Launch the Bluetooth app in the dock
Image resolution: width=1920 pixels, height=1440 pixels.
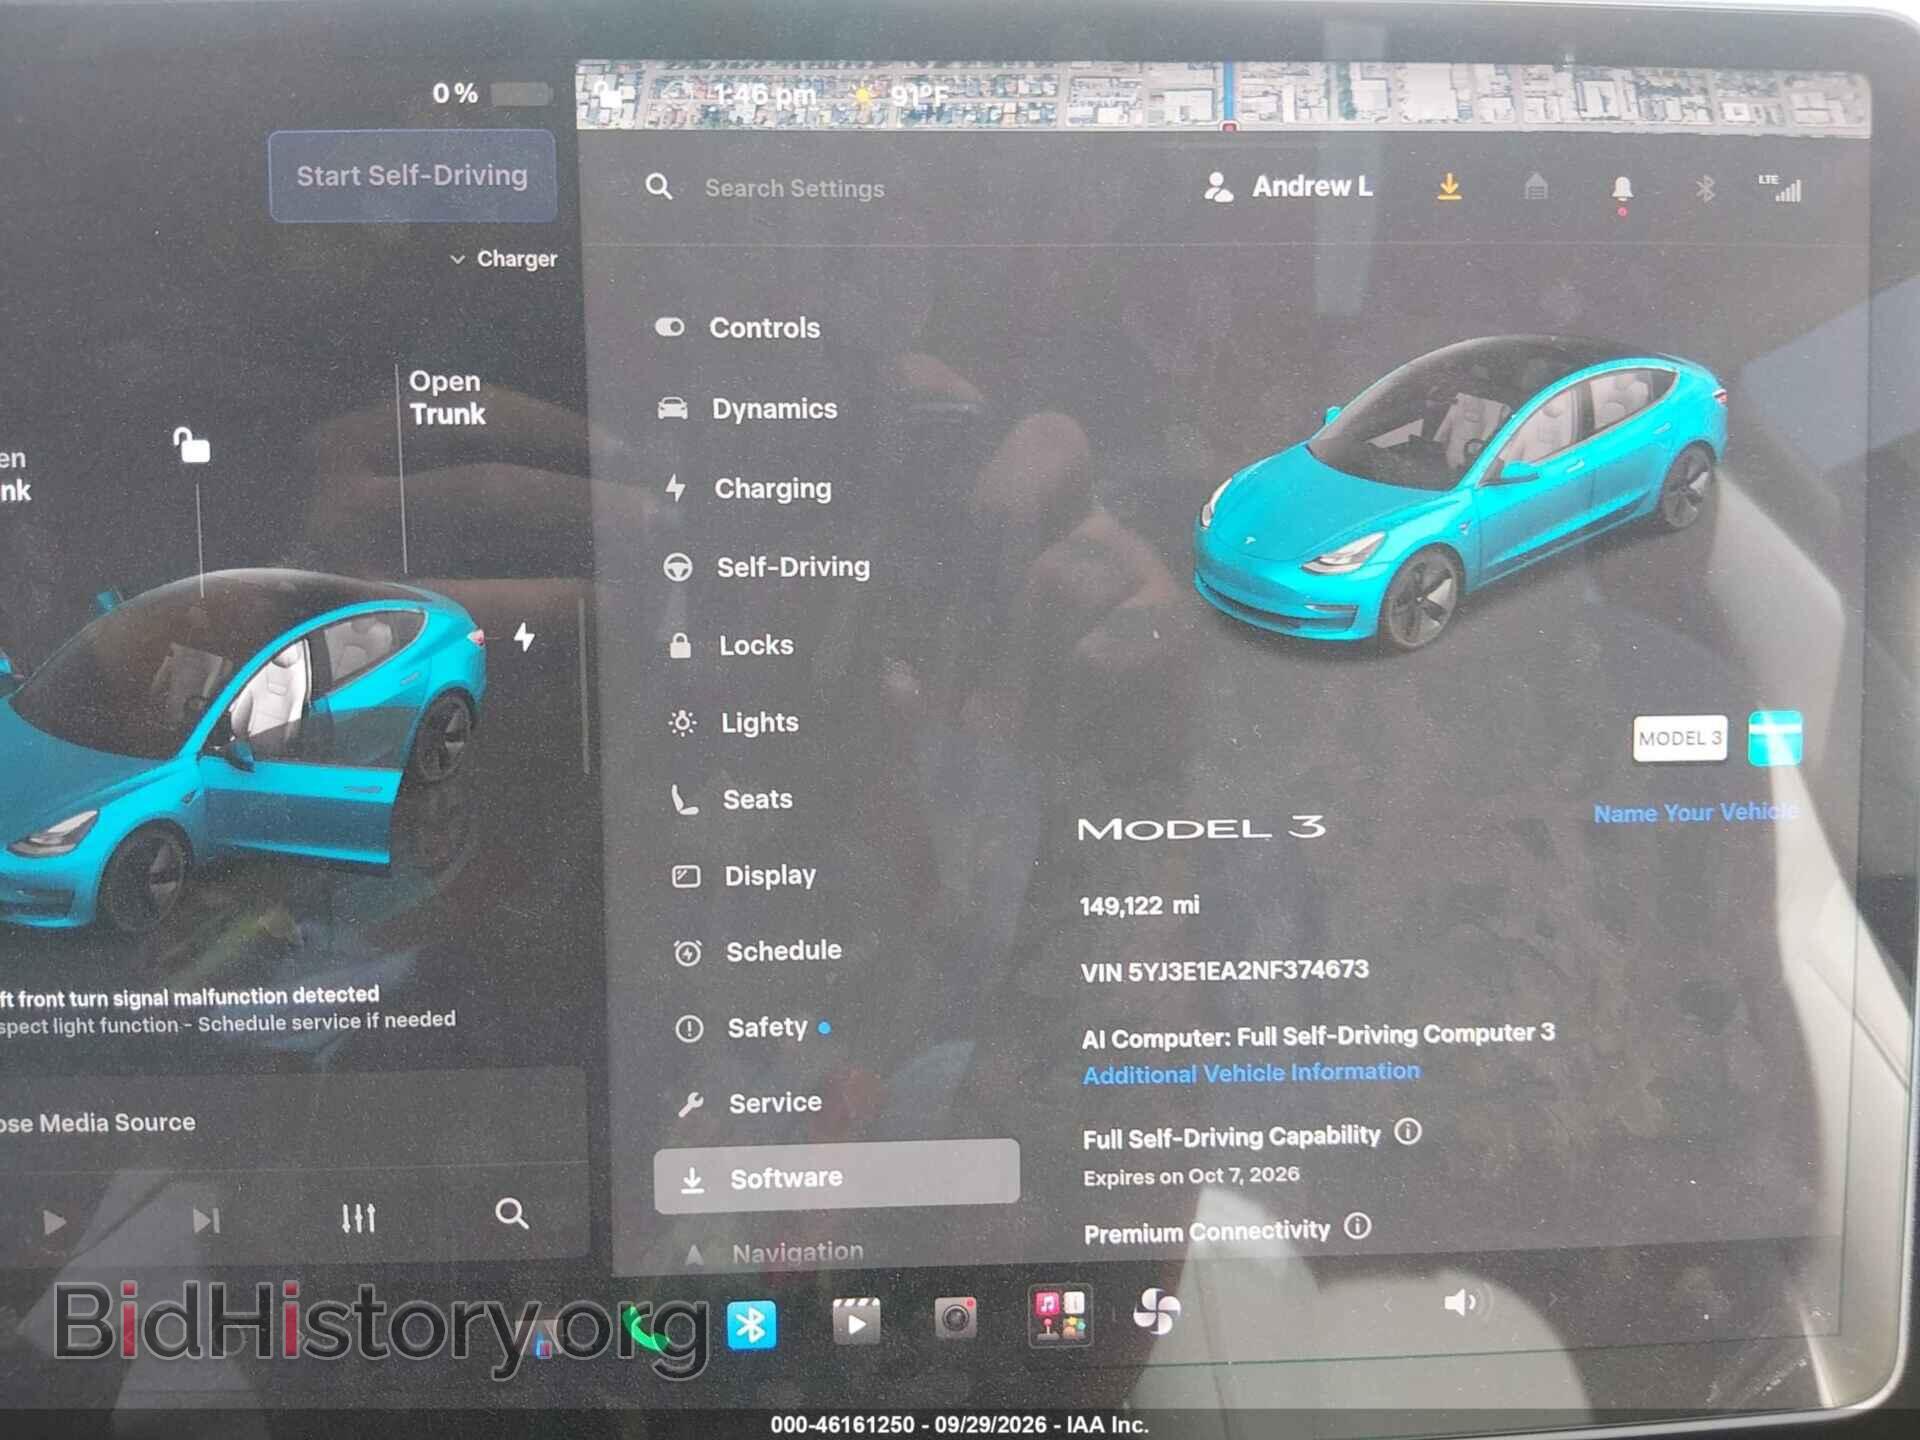tap(751, 1325)
